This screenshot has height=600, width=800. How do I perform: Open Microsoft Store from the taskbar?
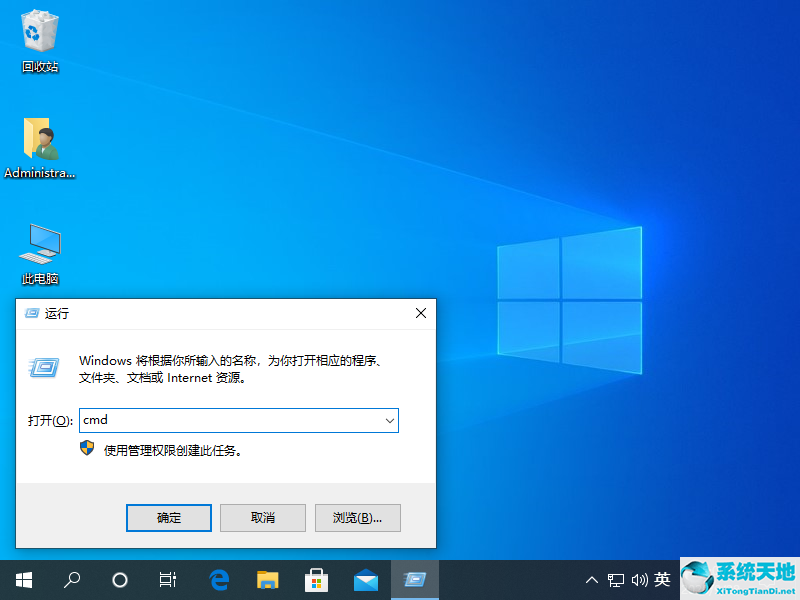pyautogui.click(x=316, y=579)
